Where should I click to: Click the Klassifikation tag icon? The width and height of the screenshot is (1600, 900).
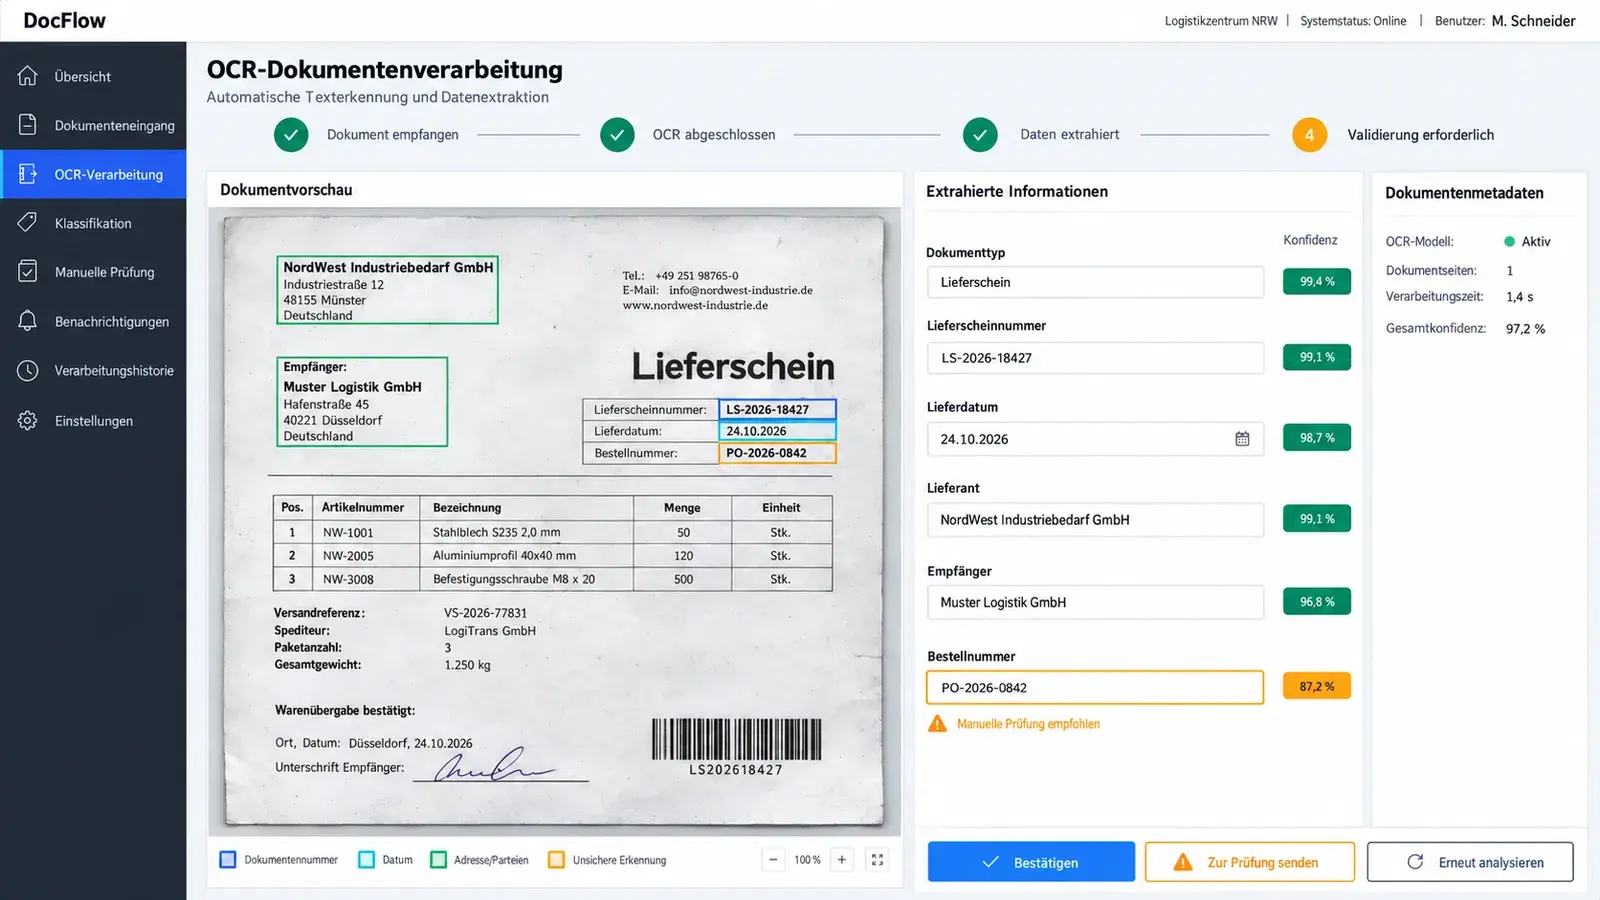[x=28, y=223]
